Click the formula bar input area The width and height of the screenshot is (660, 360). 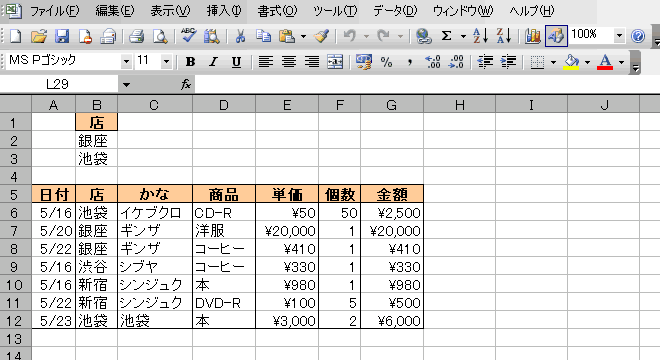(x=427, y=85)
